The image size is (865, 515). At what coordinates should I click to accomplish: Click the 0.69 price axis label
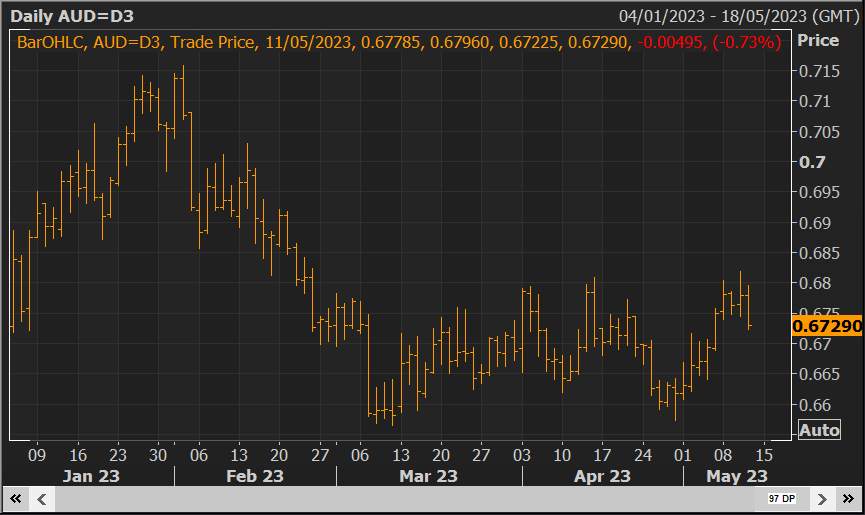click(x=815, y=223)
